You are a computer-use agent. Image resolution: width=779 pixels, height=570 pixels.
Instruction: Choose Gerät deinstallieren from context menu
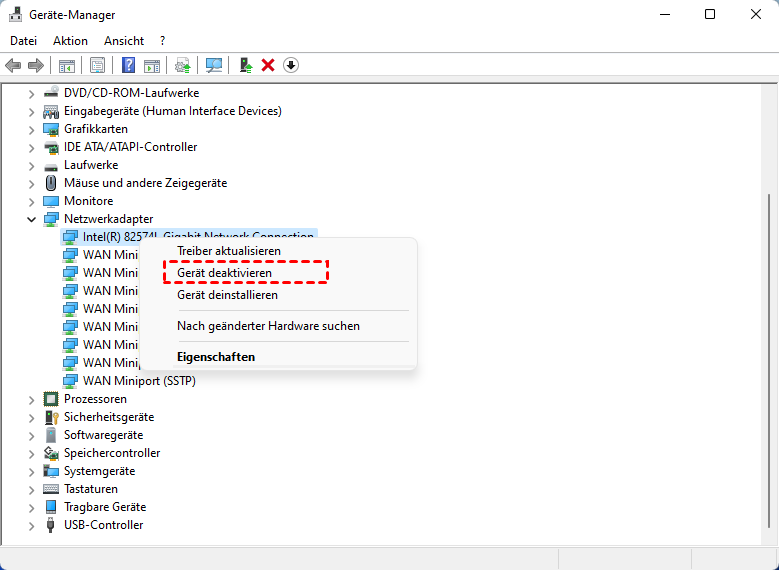(x=279, y=295)
